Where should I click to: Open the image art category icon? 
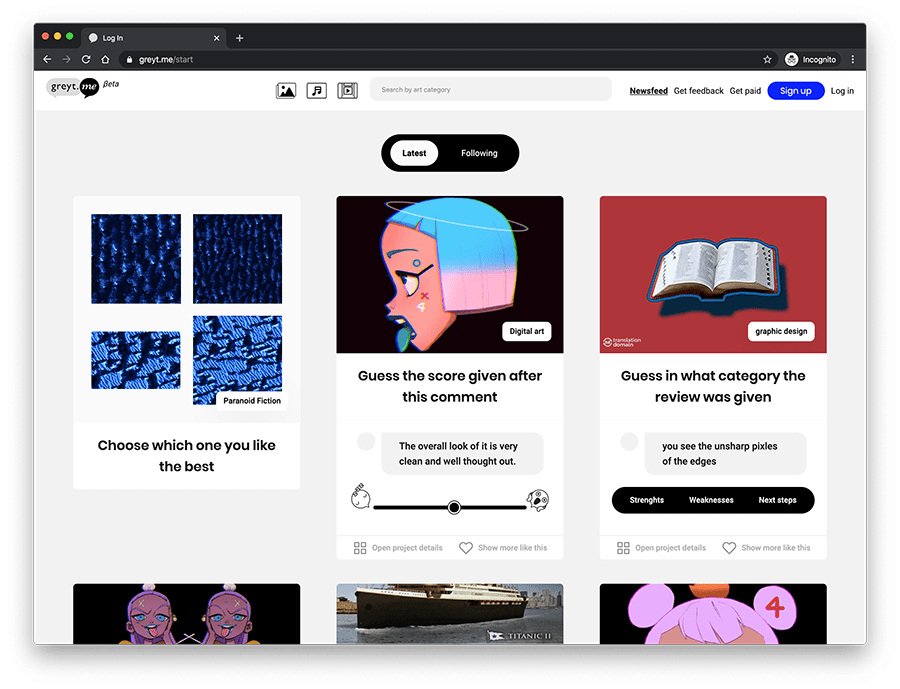(x=286, y=91)
